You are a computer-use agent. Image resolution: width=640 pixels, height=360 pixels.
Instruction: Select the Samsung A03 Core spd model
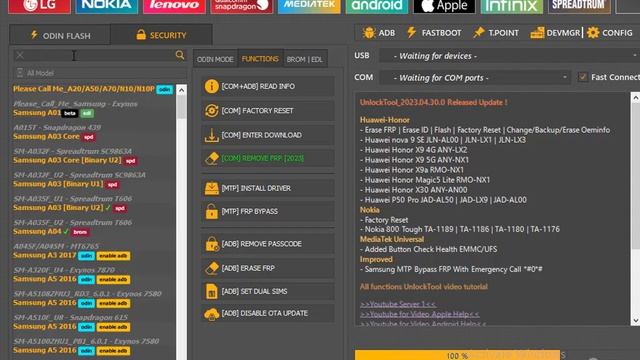pos(54,136)
